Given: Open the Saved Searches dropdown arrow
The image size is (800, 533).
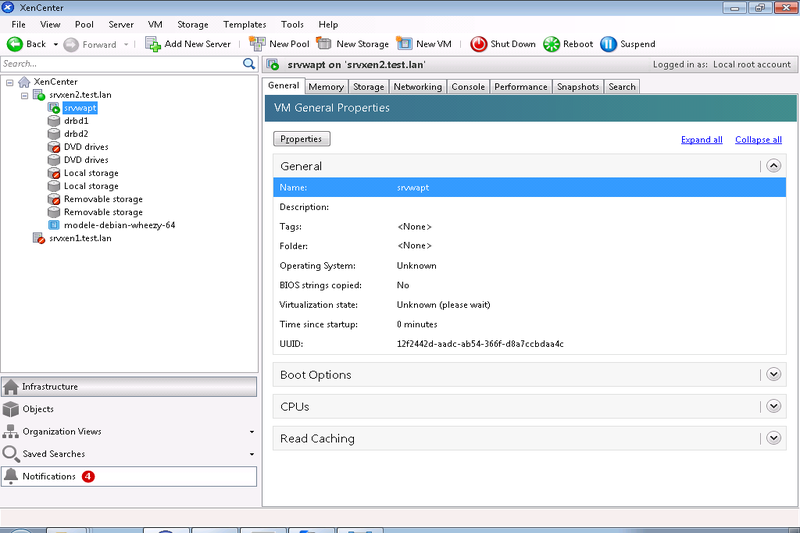Looking at the screenshot, I should (x=252, y=454).
